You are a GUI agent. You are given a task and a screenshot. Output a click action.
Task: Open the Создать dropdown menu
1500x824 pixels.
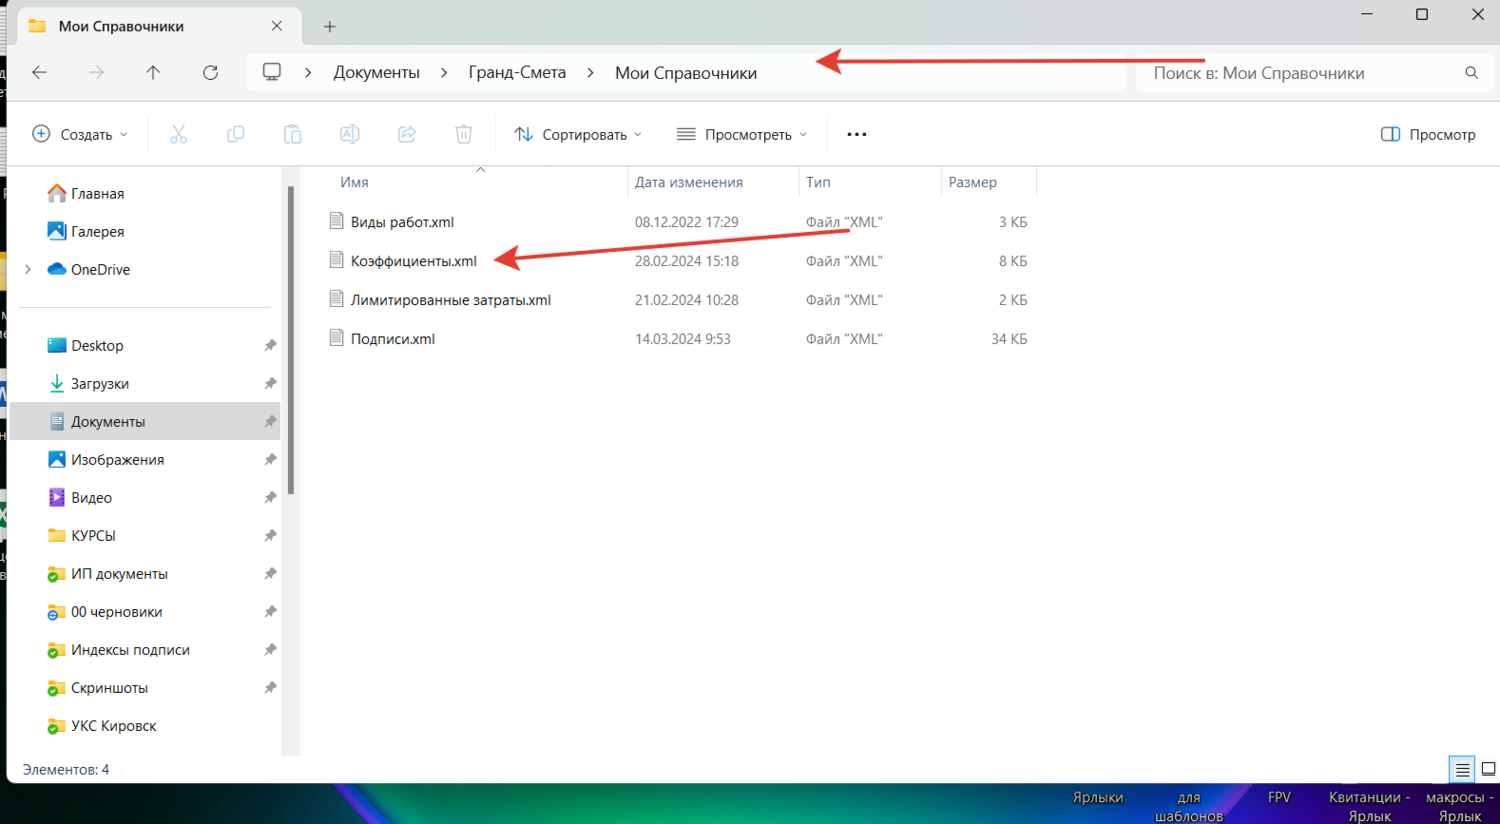click(80, 134)
